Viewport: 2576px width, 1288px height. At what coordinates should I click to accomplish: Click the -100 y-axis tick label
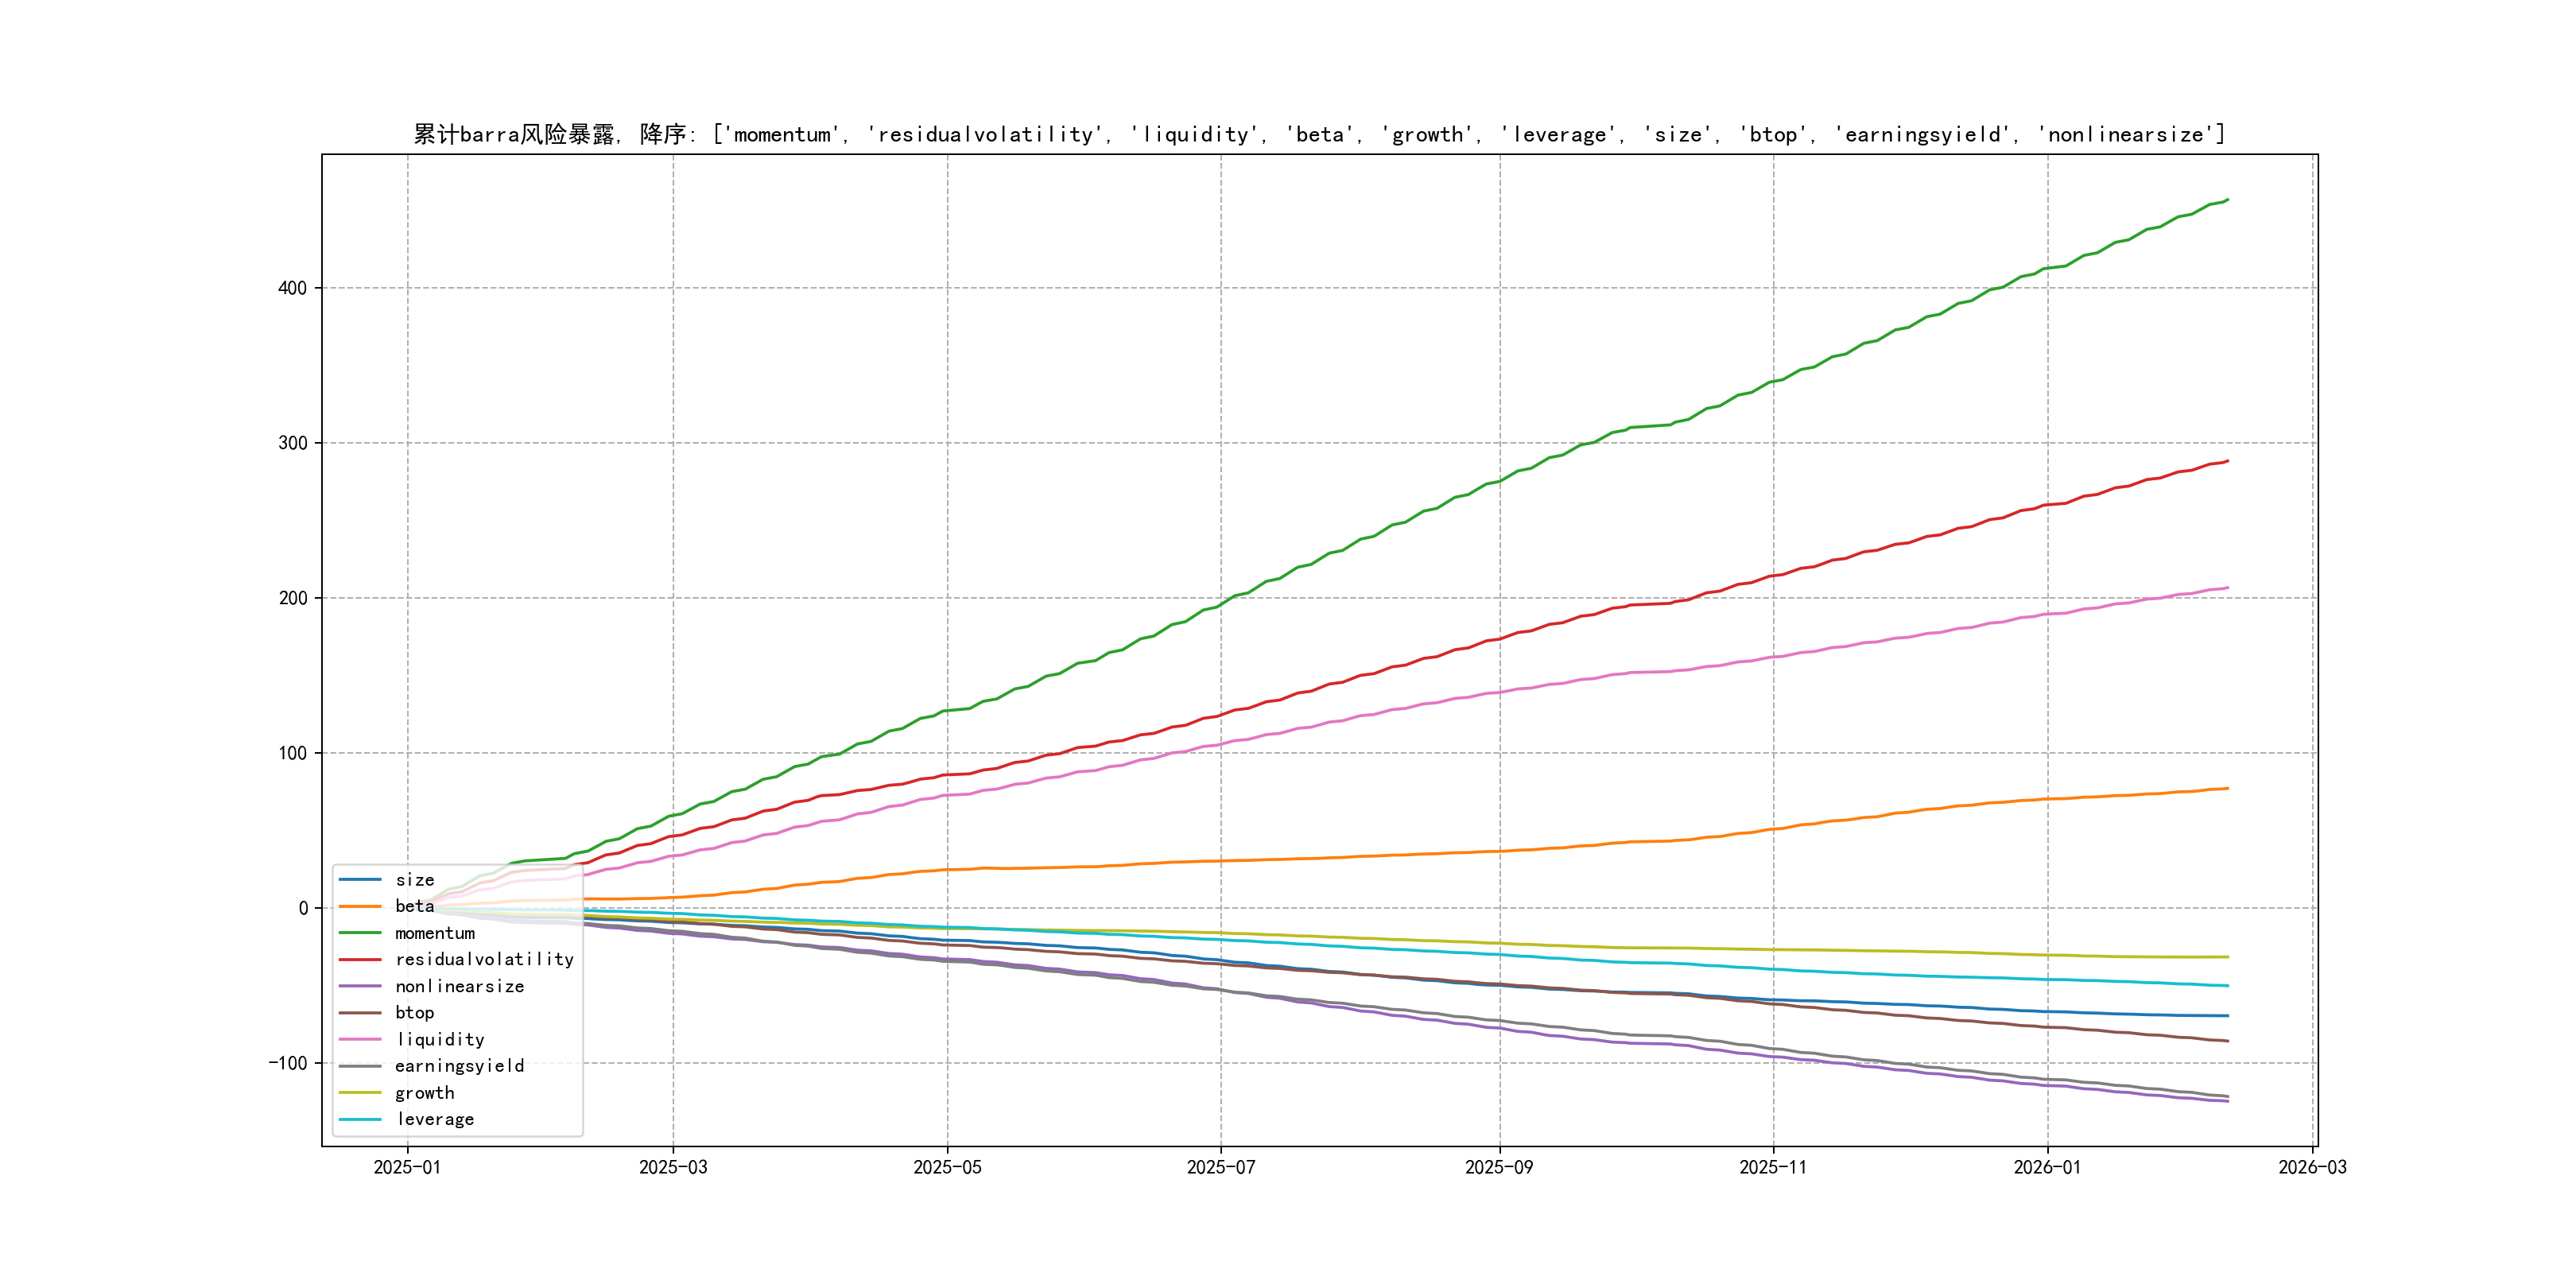point(288,1063)
